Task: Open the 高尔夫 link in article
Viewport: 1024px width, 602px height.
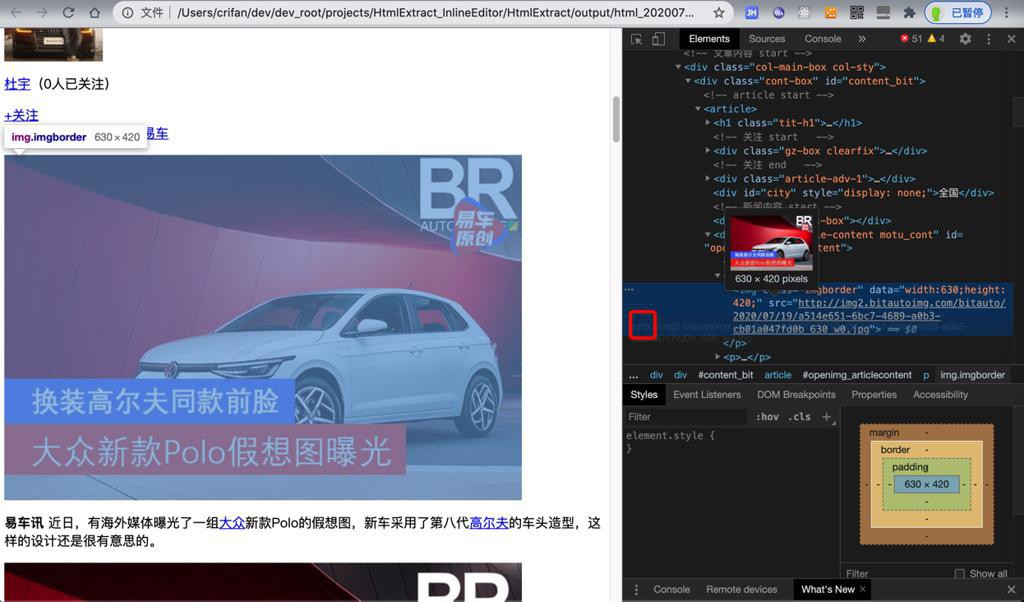Action: tap(489, 523)
